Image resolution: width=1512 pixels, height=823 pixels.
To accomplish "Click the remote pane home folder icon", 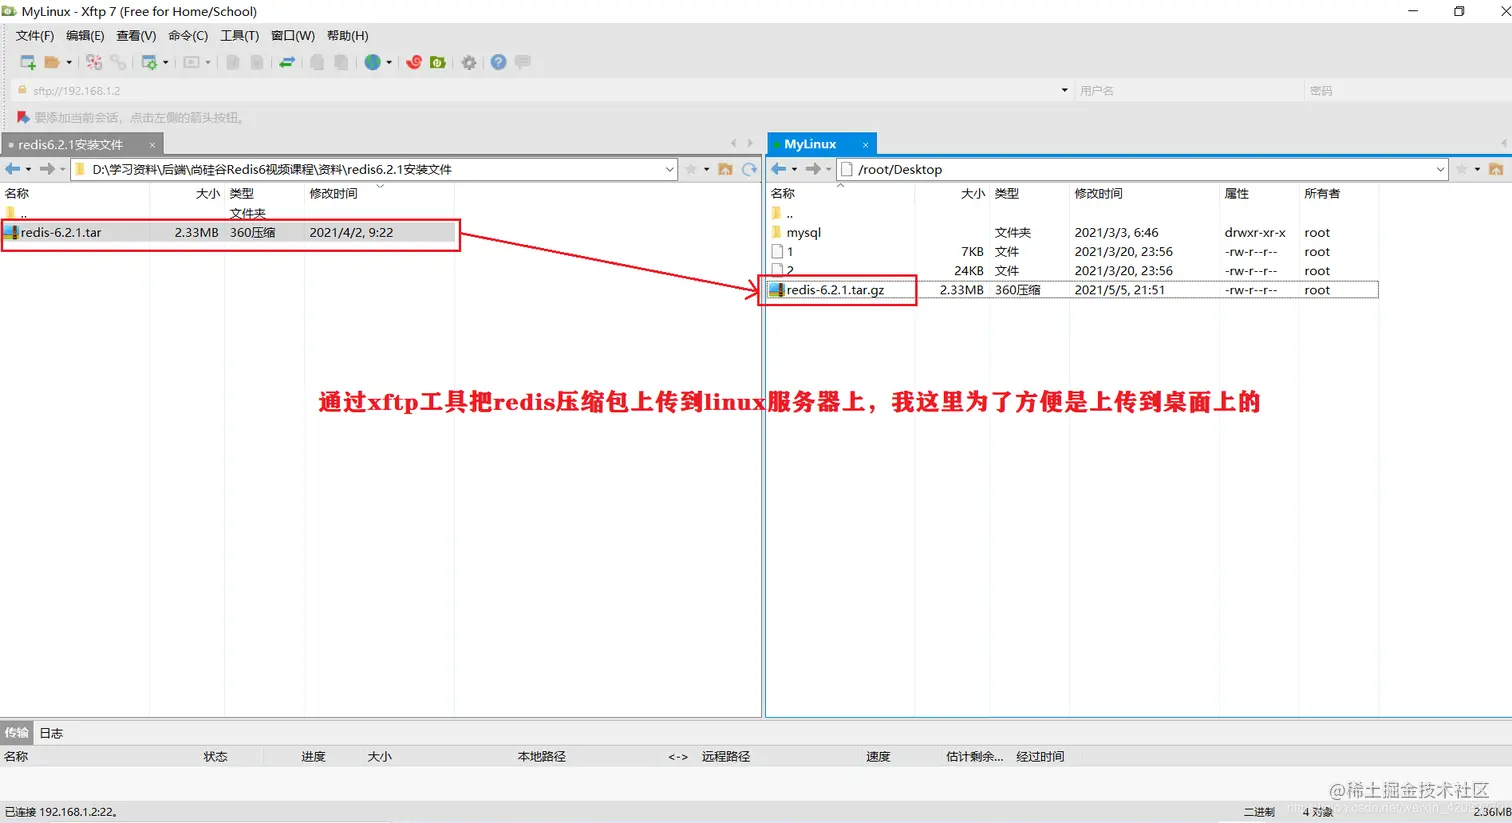I will [1497, 169].
